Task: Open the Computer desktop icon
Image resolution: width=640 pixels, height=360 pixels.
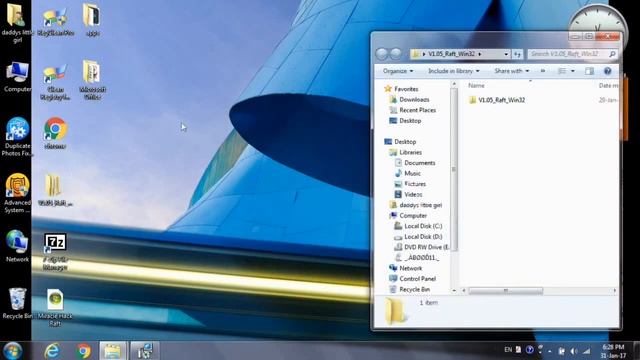Action: pyautogui.click(x=17, y=77)
